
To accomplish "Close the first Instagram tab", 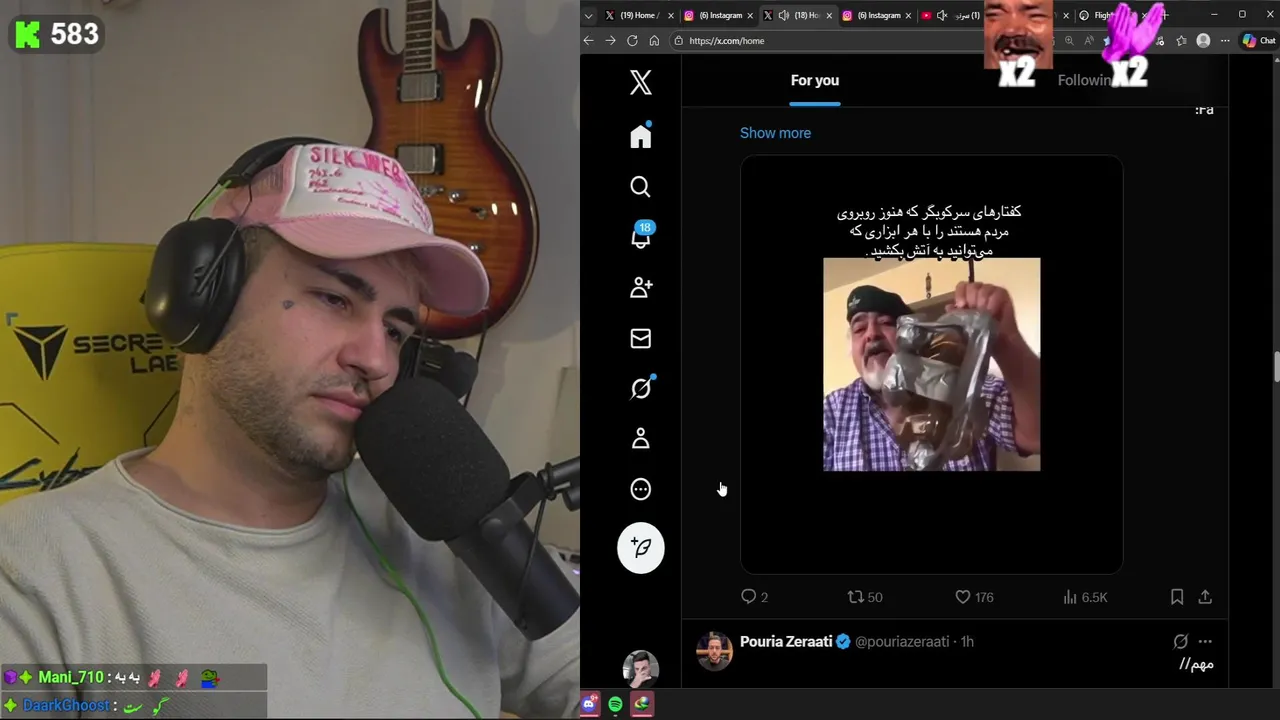I will click(750, 15).
